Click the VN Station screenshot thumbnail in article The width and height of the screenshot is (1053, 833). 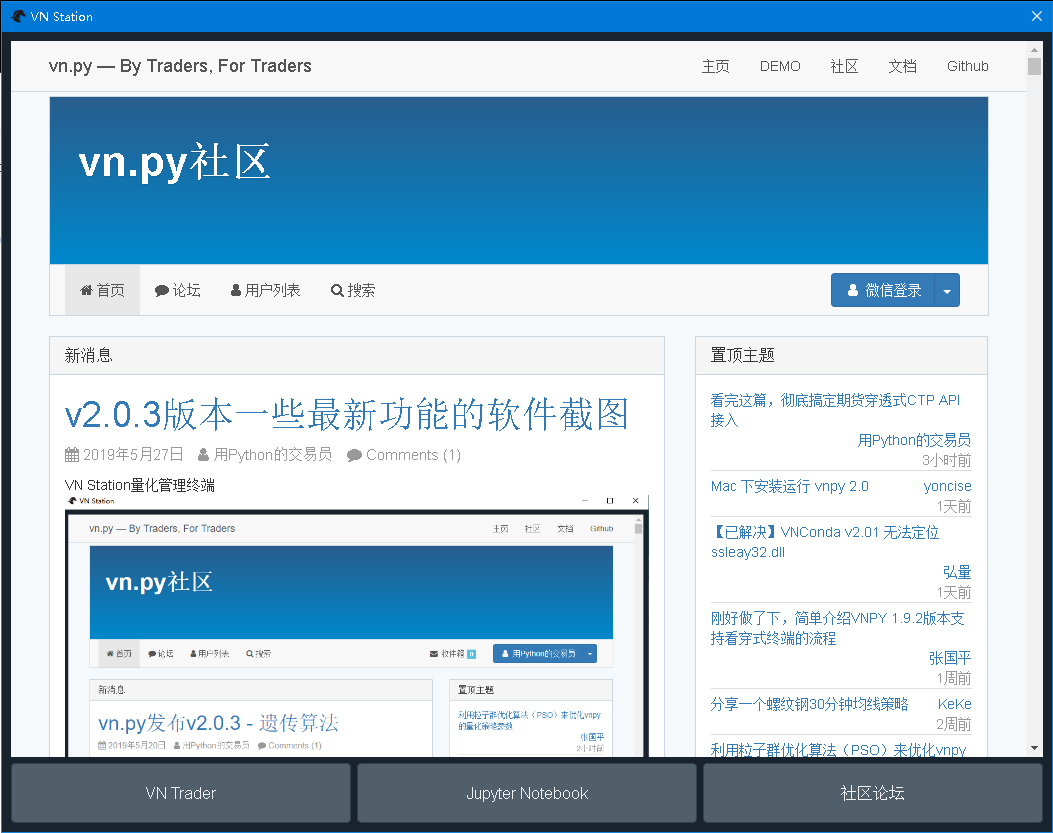pos(356,626)
